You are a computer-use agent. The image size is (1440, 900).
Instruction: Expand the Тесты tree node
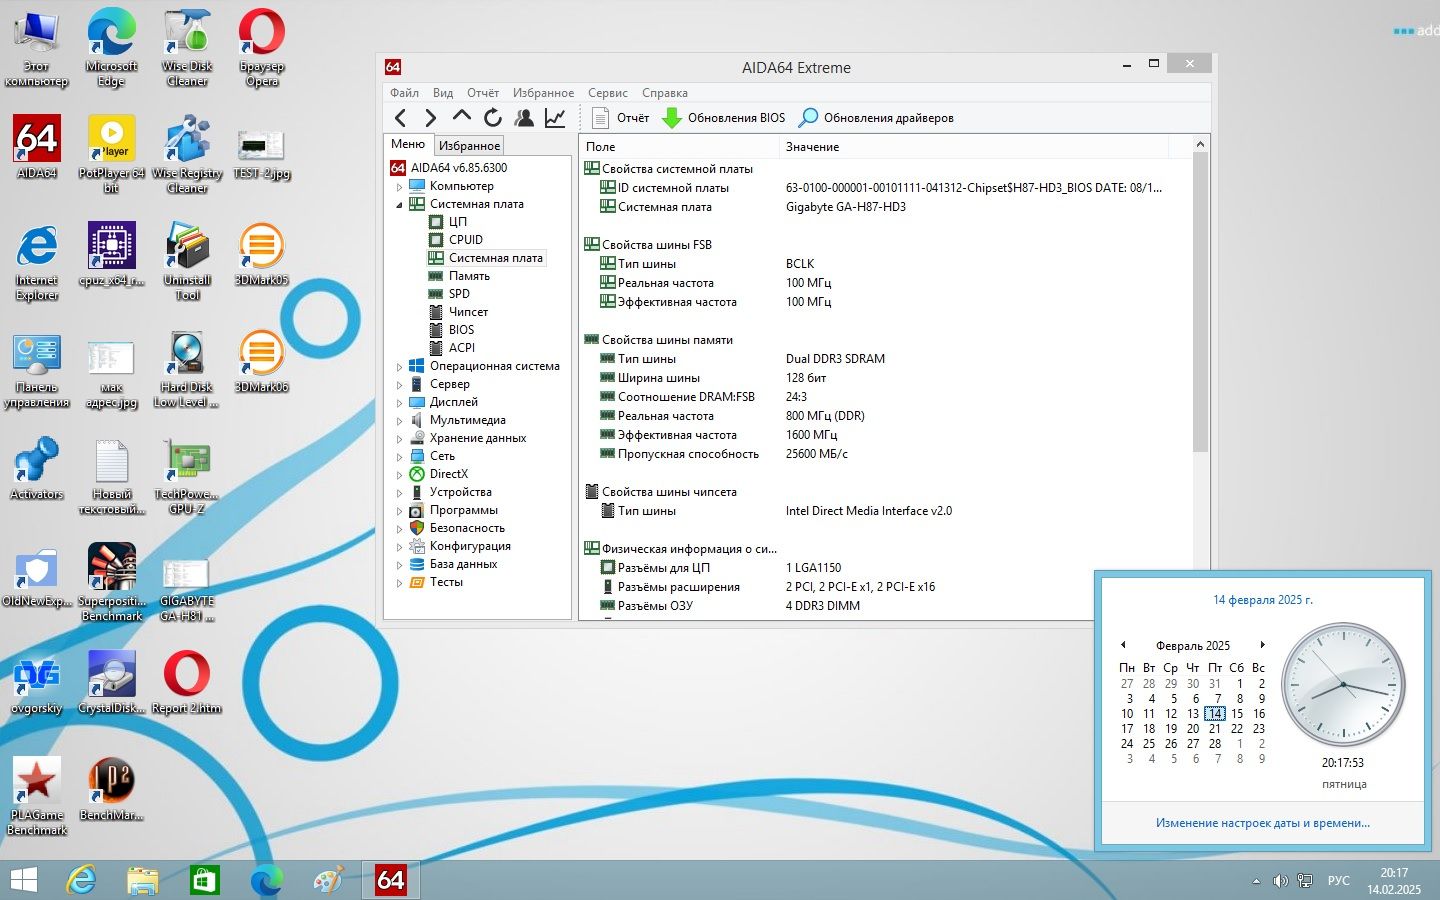pos(399,583)
